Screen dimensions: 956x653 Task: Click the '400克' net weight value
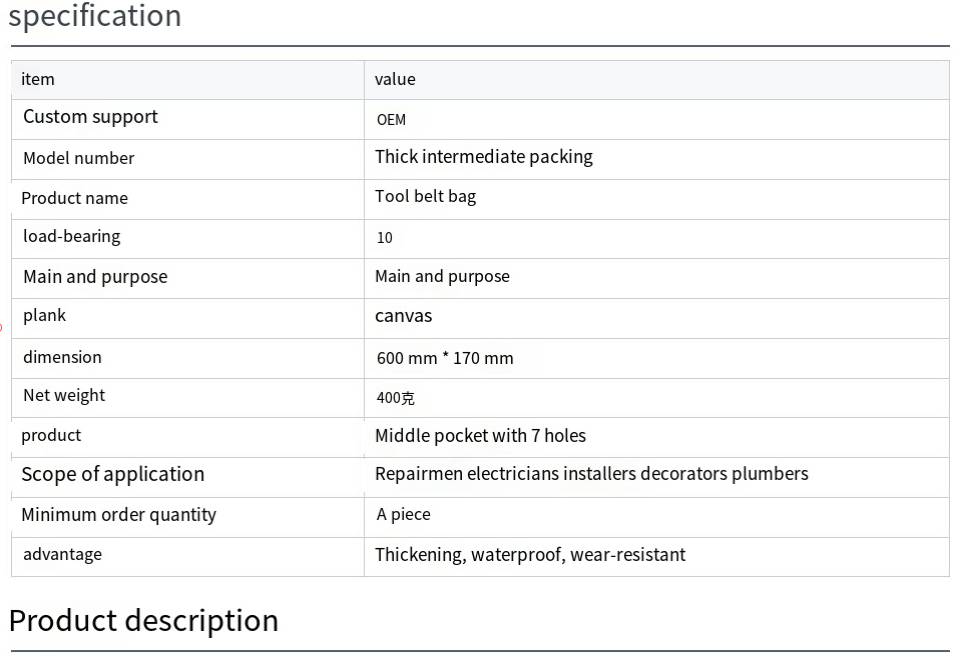(396, 398)
